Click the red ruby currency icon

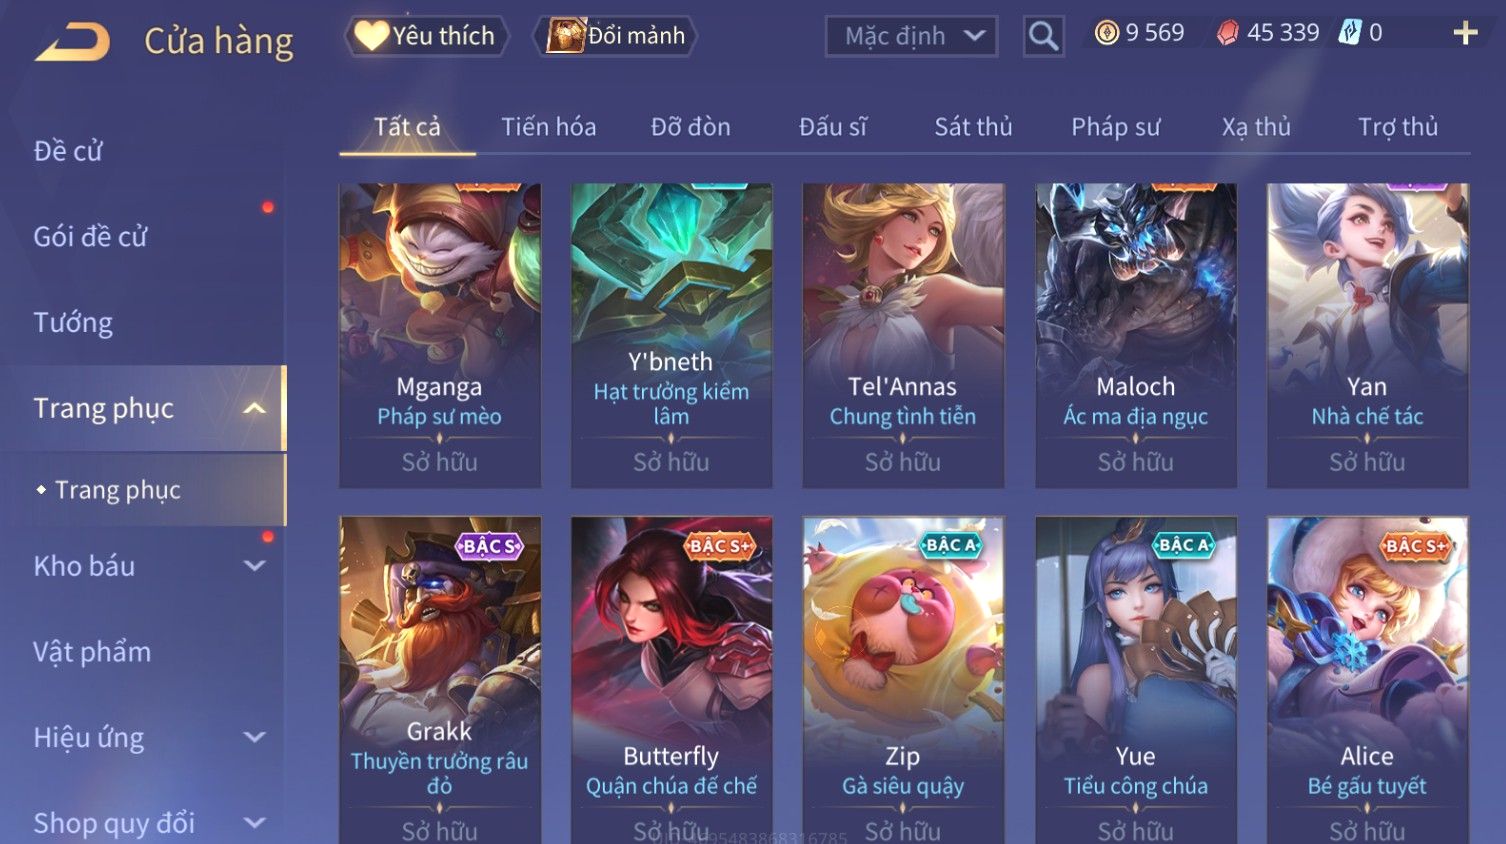[1227, 33]
